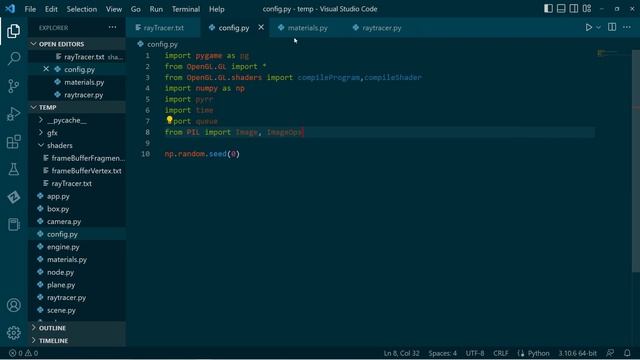Image resolution: width=640 pixels, height=360 pixels.
Task: Open rayTracer.txt in shaders folder
Action: coord(77,183)
